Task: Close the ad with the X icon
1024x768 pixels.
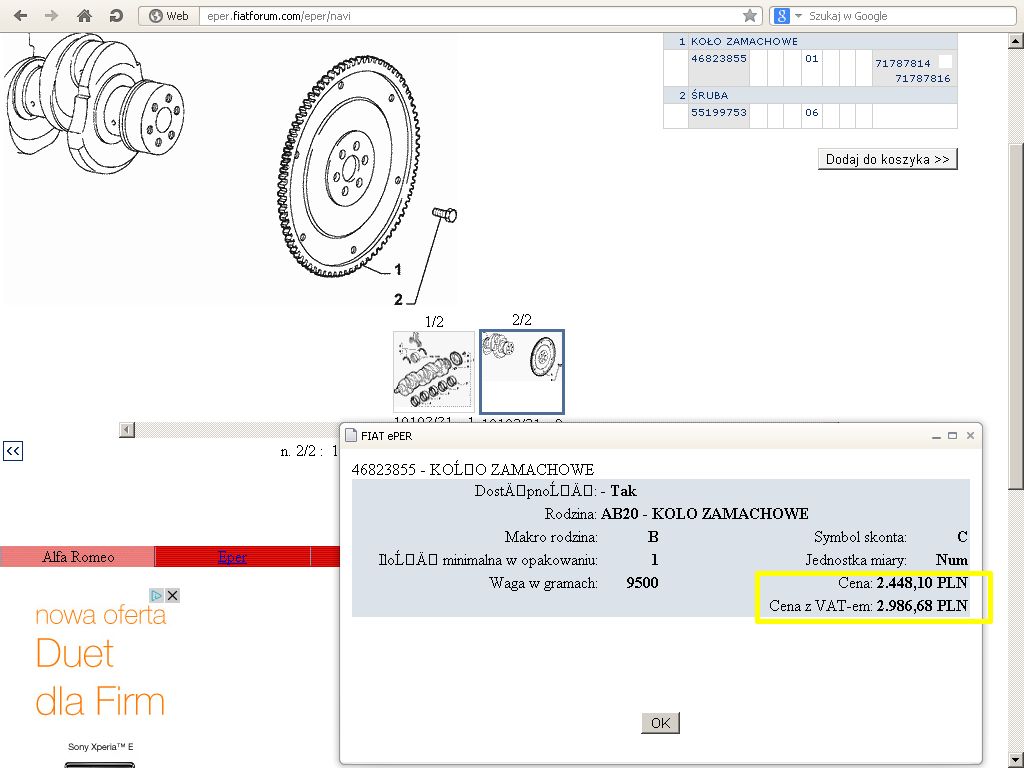Action: [x=172, y=595]
